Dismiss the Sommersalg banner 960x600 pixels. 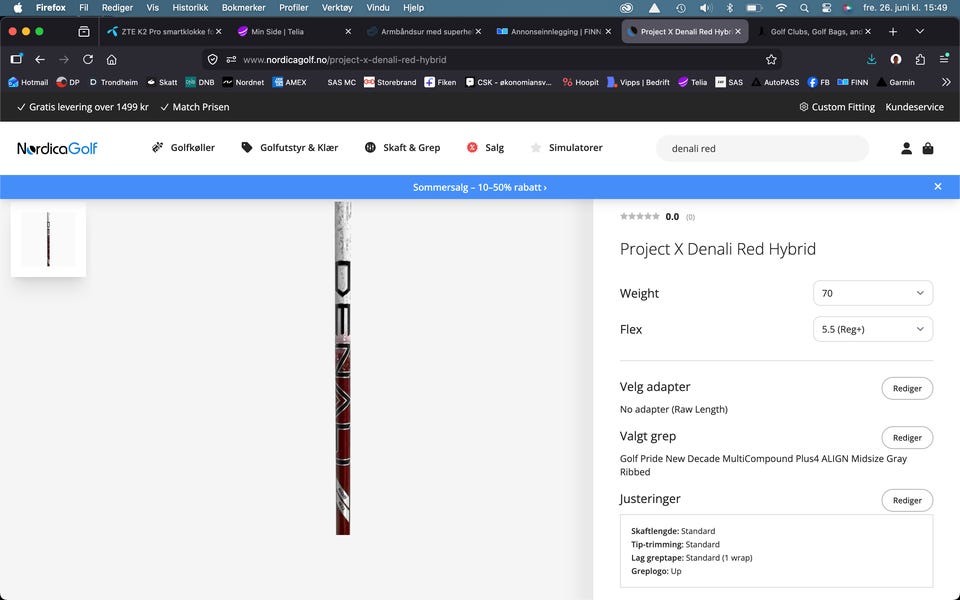tap(937, 187)
